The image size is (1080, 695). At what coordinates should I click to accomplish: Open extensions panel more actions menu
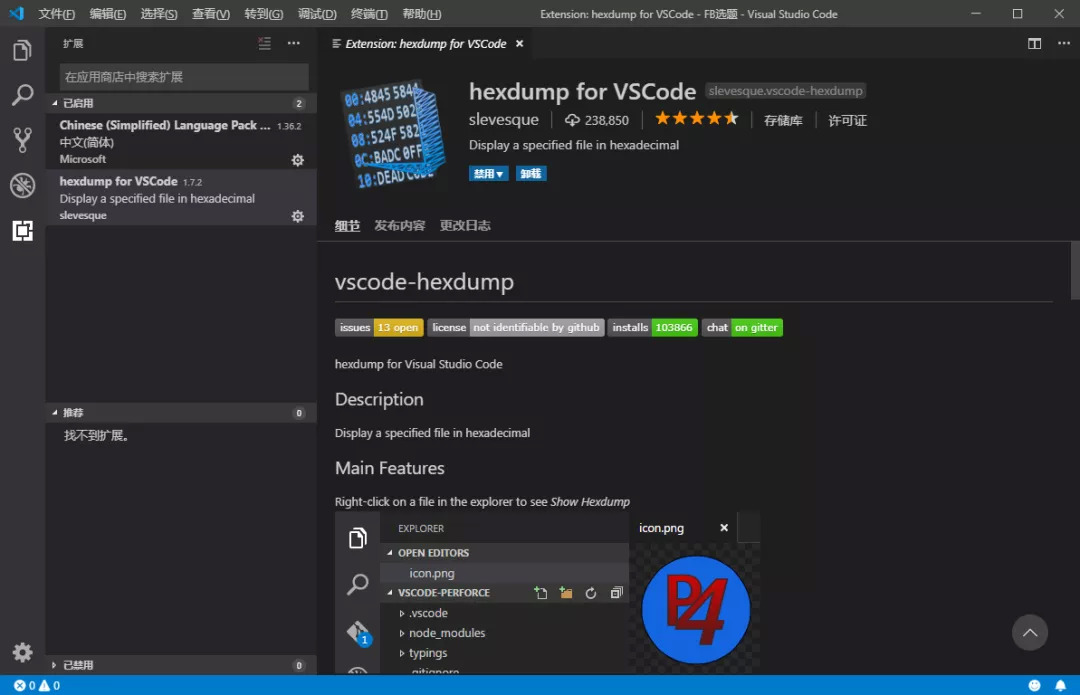pyautogui.click(x=294, y=43)
